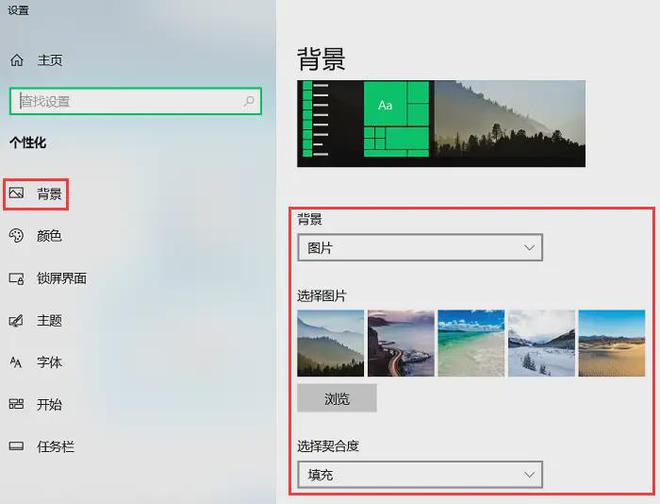
Task: Focus the 查找设置 search field
Action: point(125,102)
